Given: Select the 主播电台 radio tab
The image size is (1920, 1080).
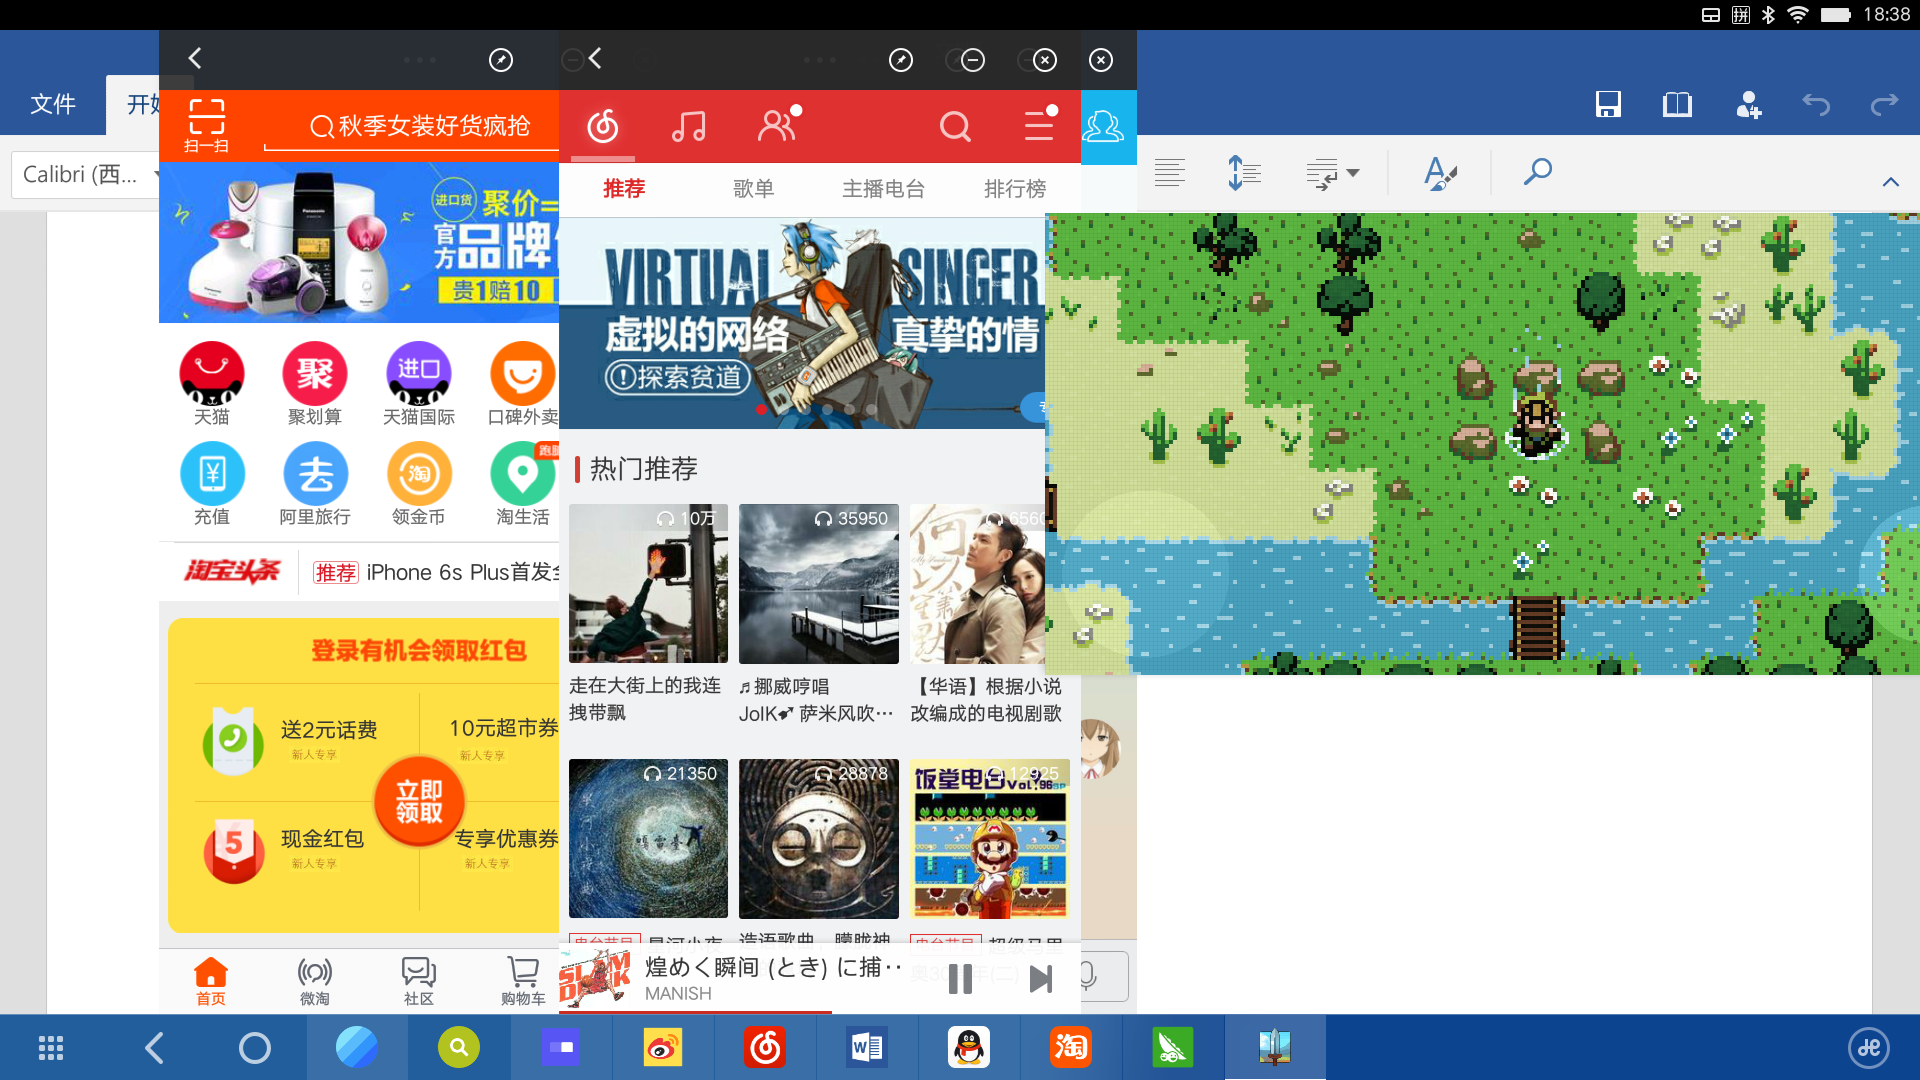Looking at the screenshot, I should pyautogui.click(x=884, y=189).
